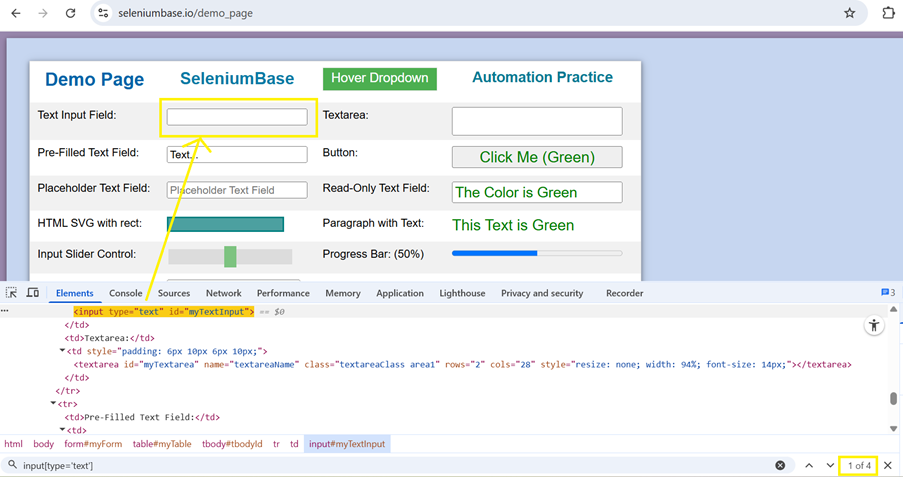Click table#myTable breadcrumb

[x=162, y=444]
